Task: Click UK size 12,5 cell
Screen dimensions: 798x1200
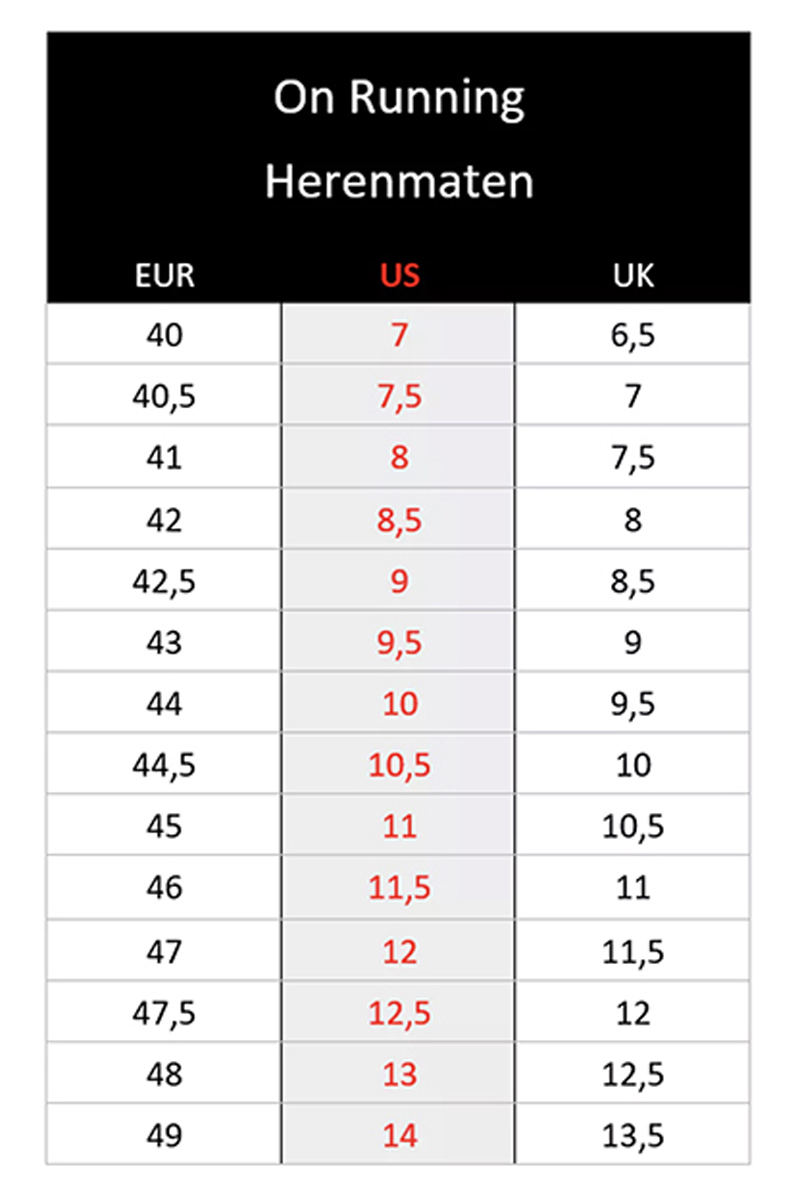Action: point(633,1072)
